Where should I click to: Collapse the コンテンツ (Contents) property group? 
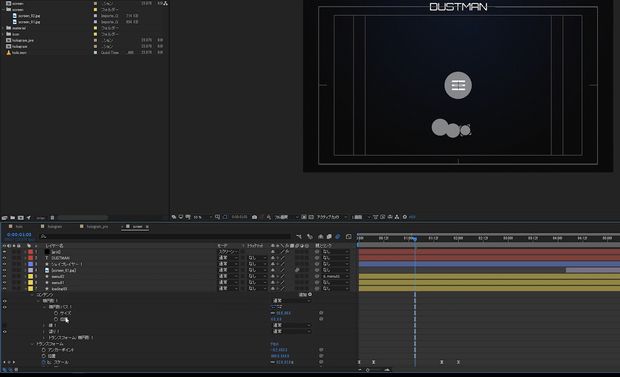(x=33, y=295)
